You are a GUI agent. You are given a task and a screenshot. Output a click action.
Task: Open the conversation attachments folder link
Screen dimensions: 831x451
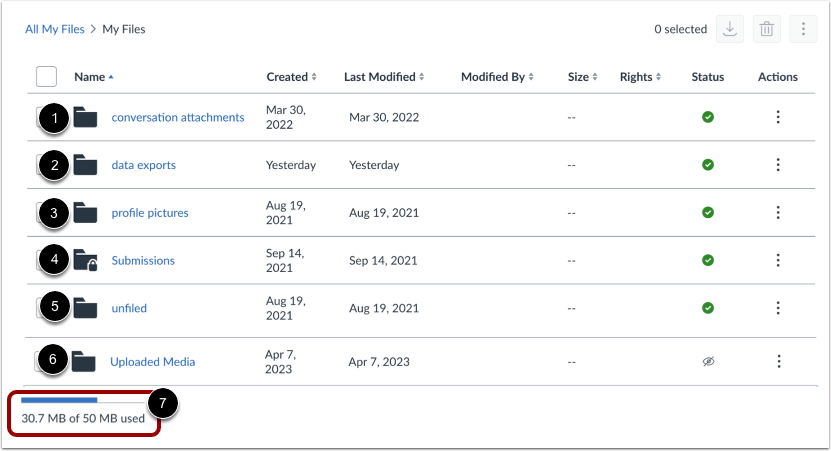tap(178, 117)
